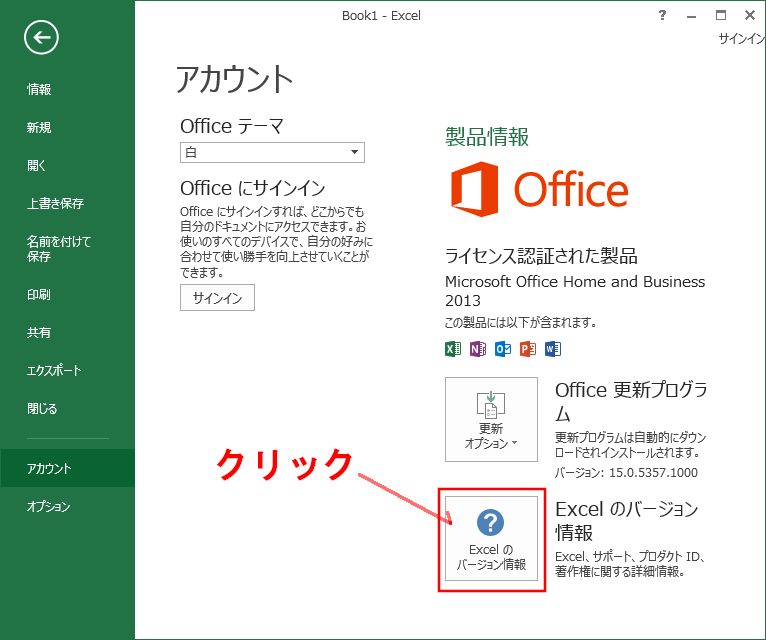This screenshot has width=766, height=640.
Task: Click the サインイン button under Office にサインイン
Action: click(x=217, y=298)
